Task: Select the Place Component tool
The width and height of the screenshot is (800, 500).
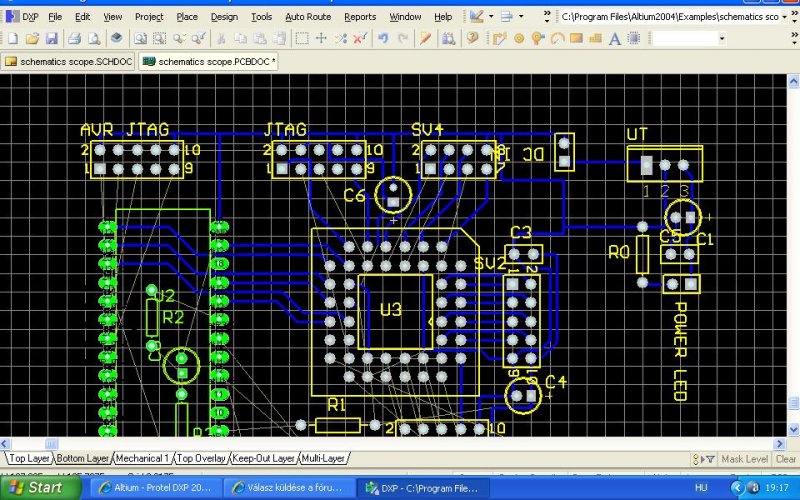Action: tap(634, 38)
